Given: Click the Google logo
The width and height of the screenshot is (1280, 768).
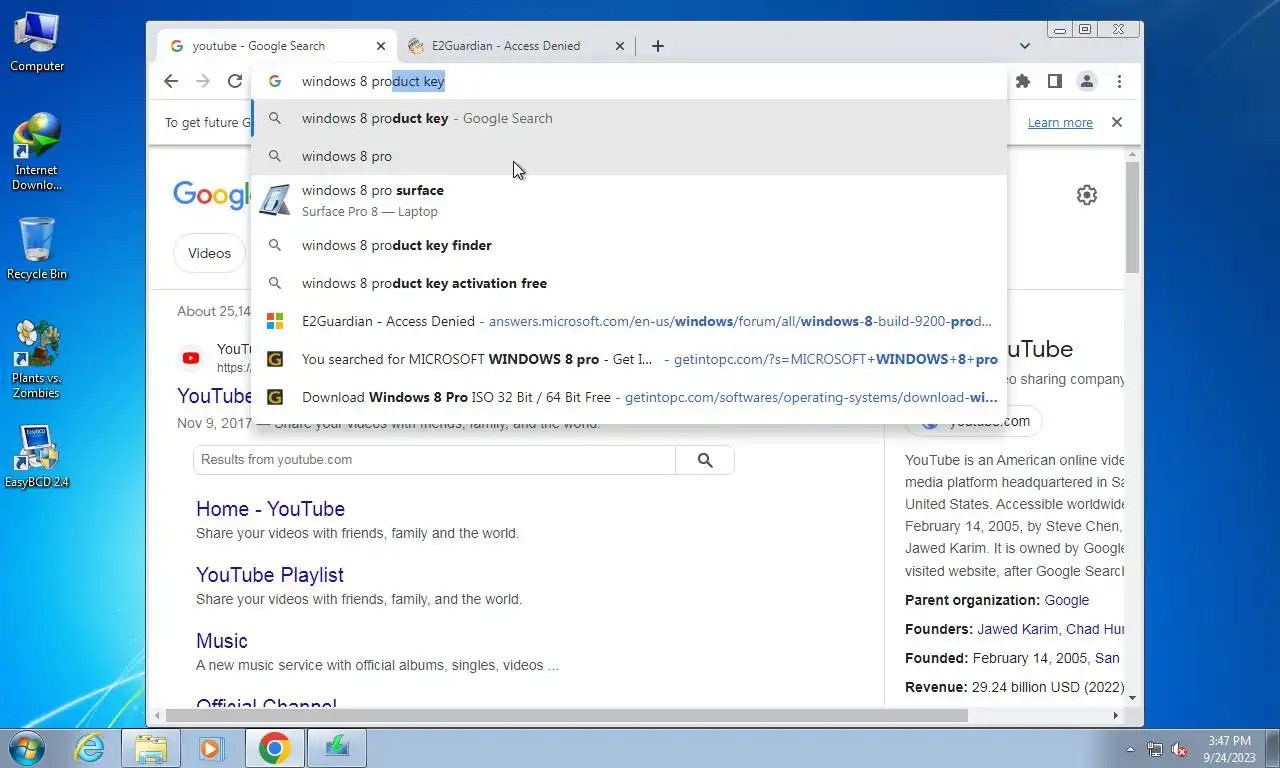Looking at the screenshot, I should pos(212,195).
